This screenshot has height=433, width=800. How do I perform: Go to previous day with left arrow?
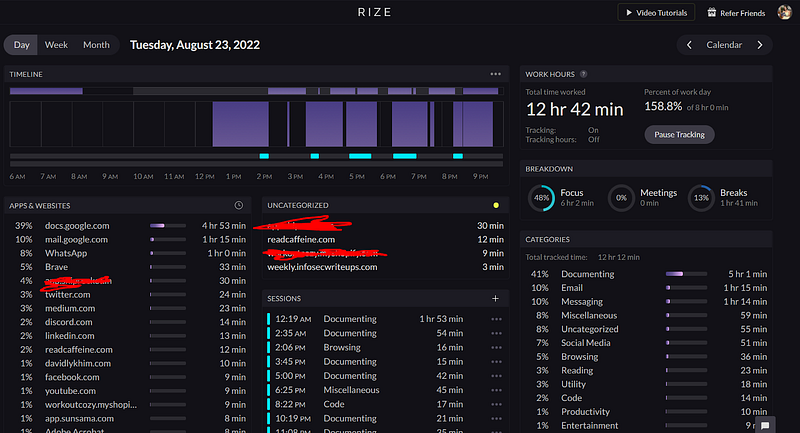(x=689, y=45)
